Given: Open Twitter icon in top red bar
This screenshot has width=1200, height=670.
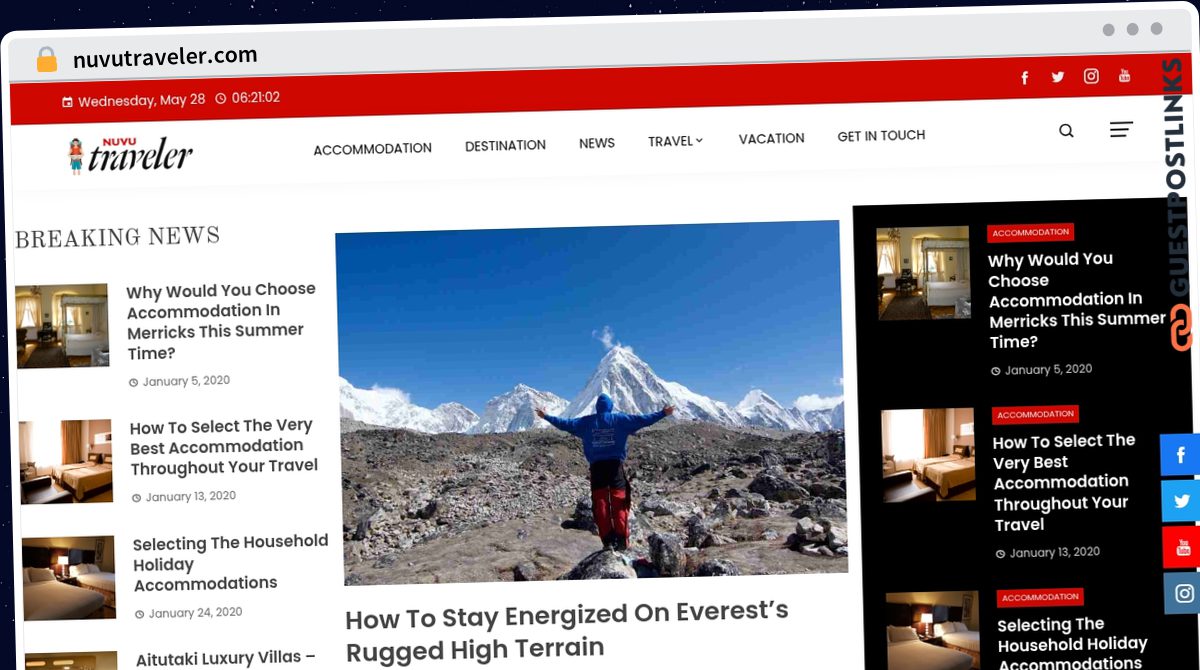Looking at the screenshot, I should pyautogui.click(x=1057, y=77).
